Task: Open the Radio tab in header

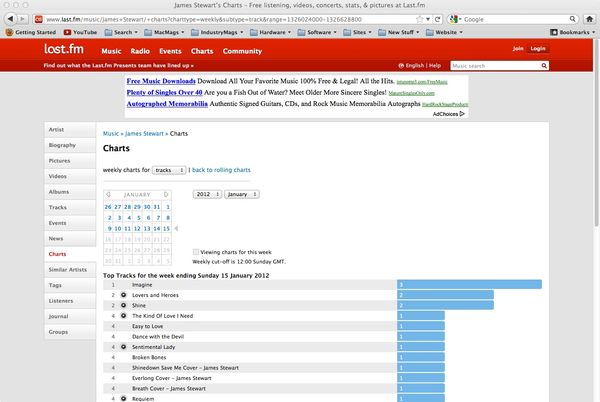Action: (x=140, y=50)
